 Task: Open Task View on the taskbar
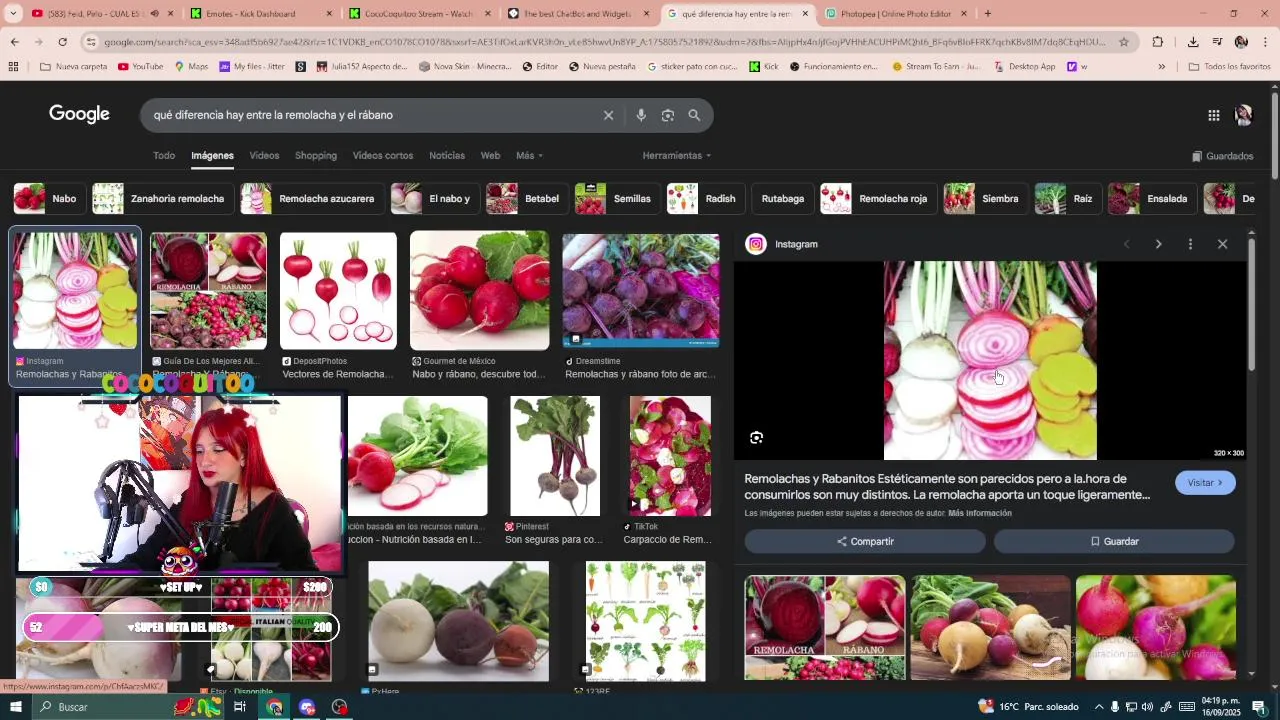pyautogui.click(x=240, y=707)
